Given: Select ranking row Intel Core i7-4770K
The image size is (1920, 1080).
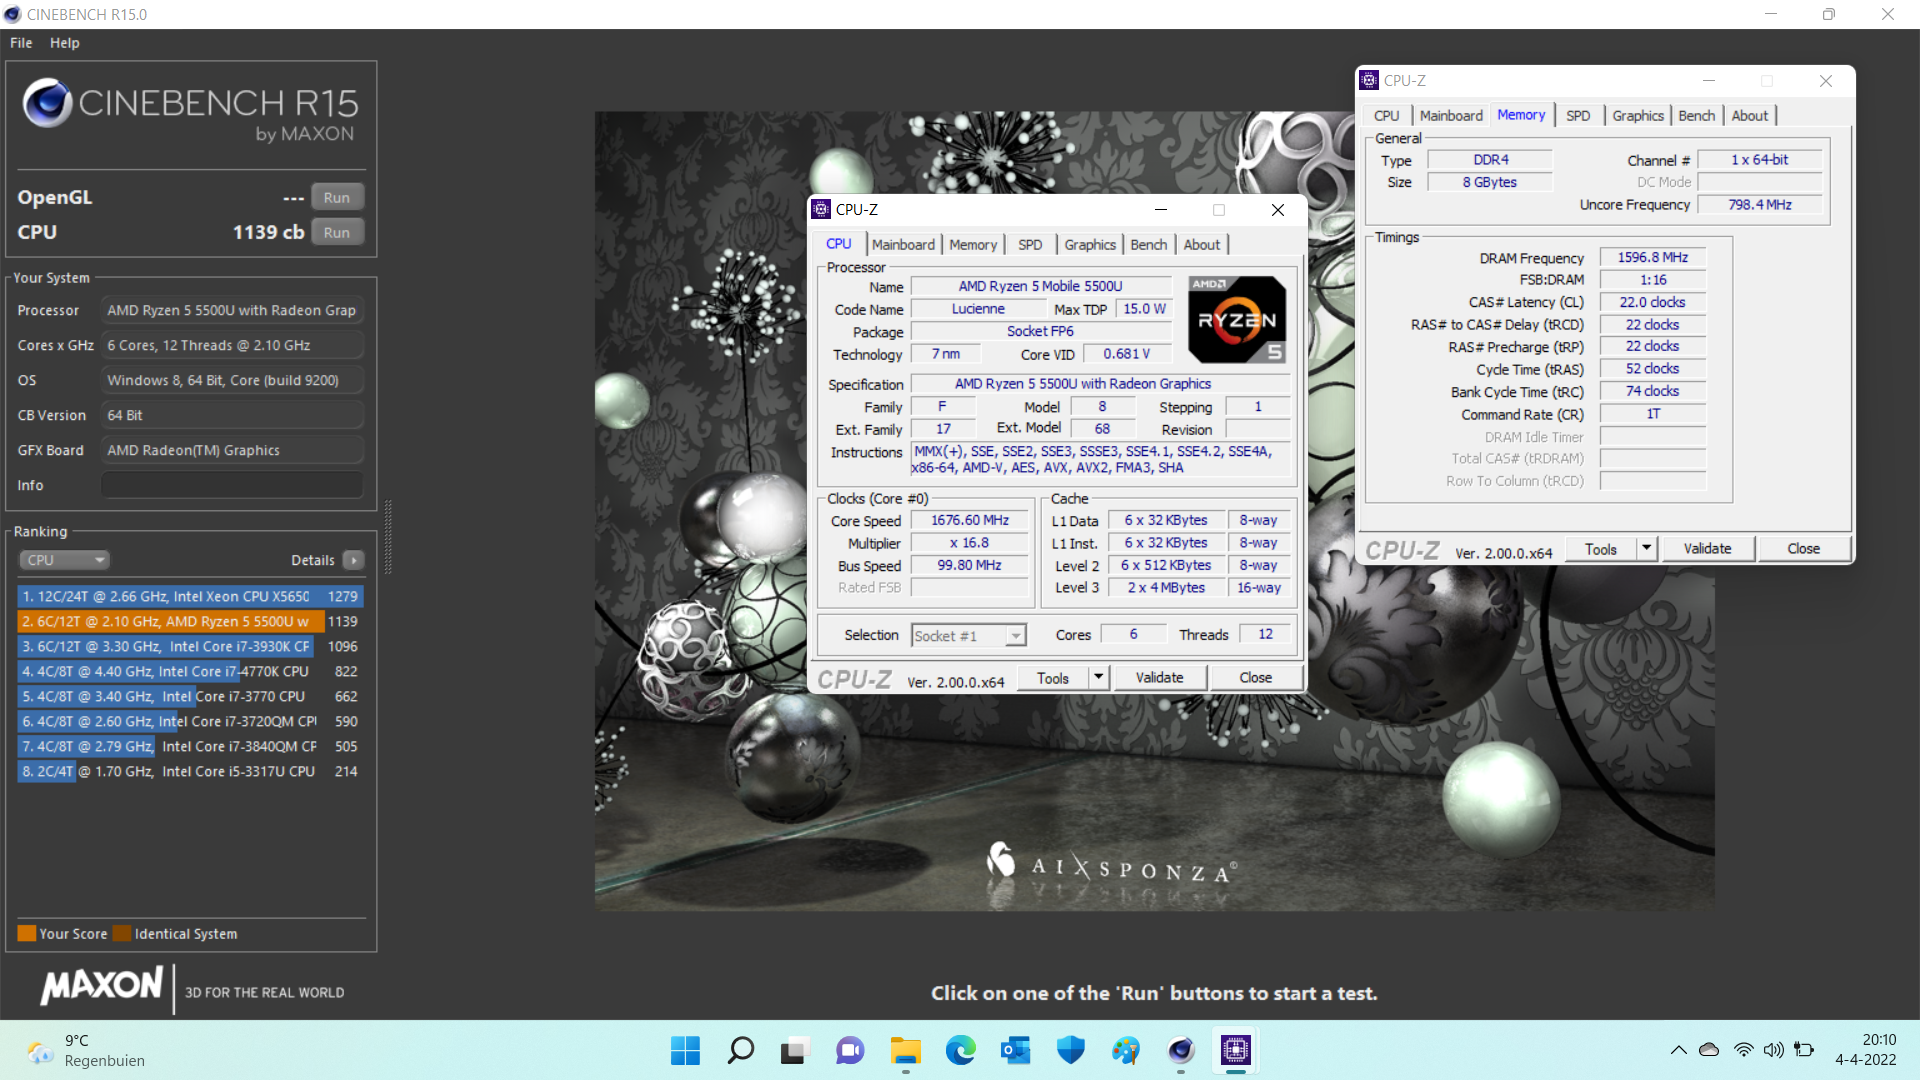Looking at the screenshot, I should 190,671.
